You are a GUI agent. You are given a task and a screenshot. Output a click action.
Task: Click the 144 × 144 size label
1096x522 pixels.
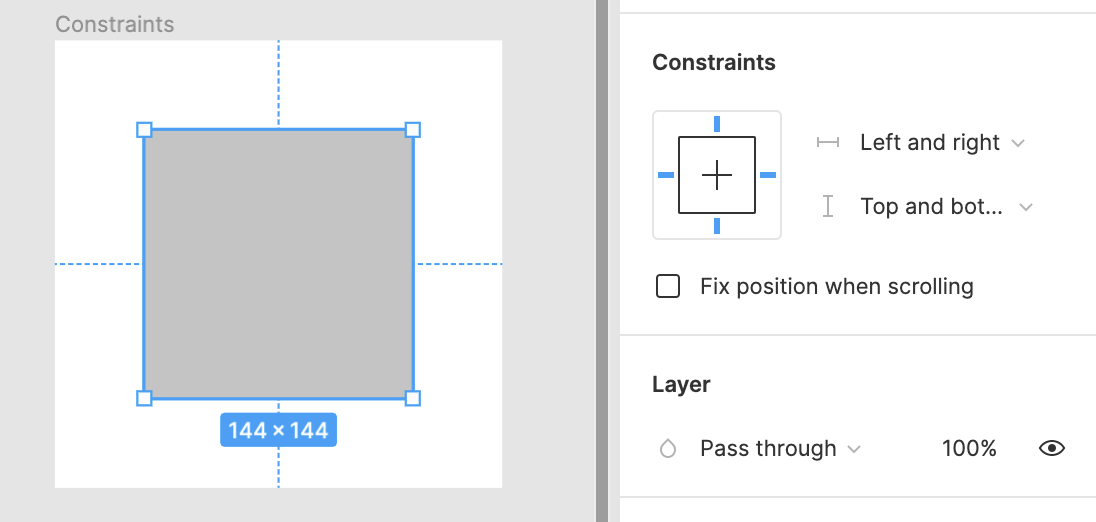click(x=278, y=430)
